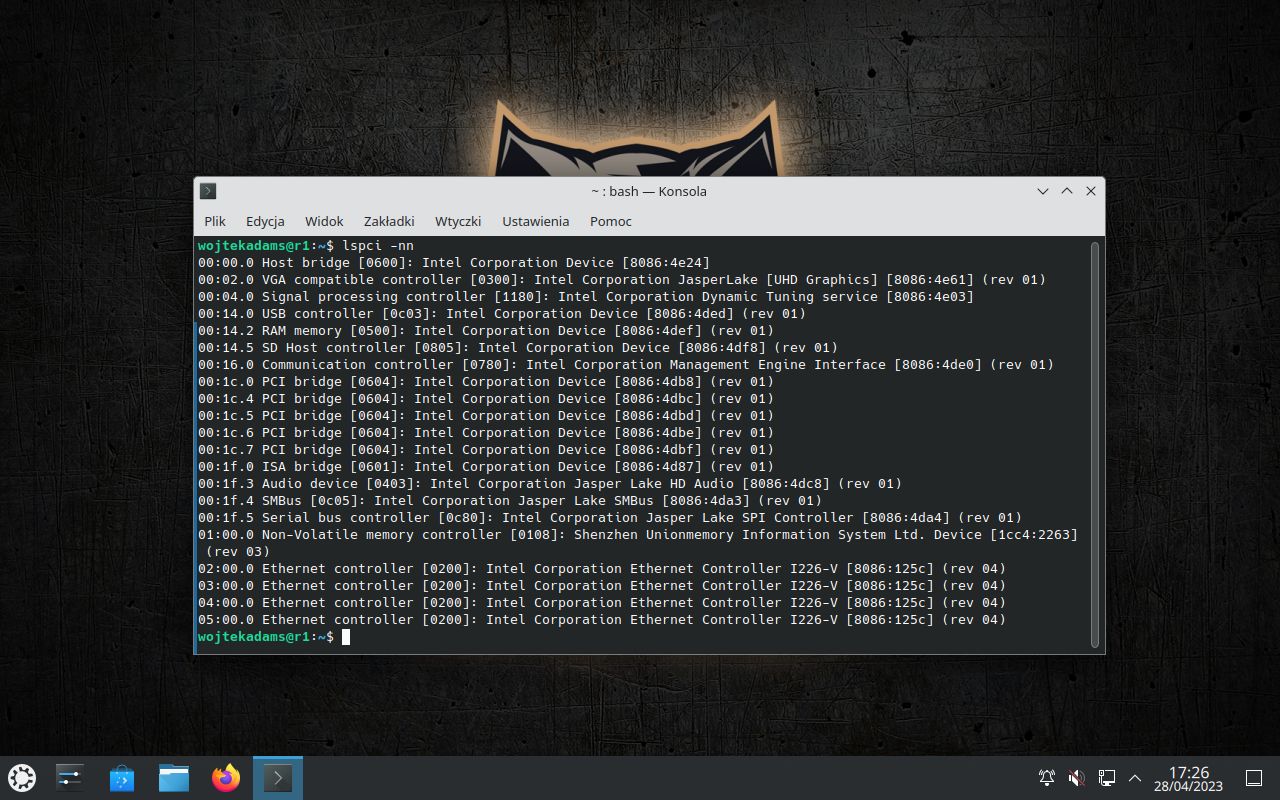Minimize the Konsola window
Viewport: 1280px width, 800px height.
(x=1043, y=191)
